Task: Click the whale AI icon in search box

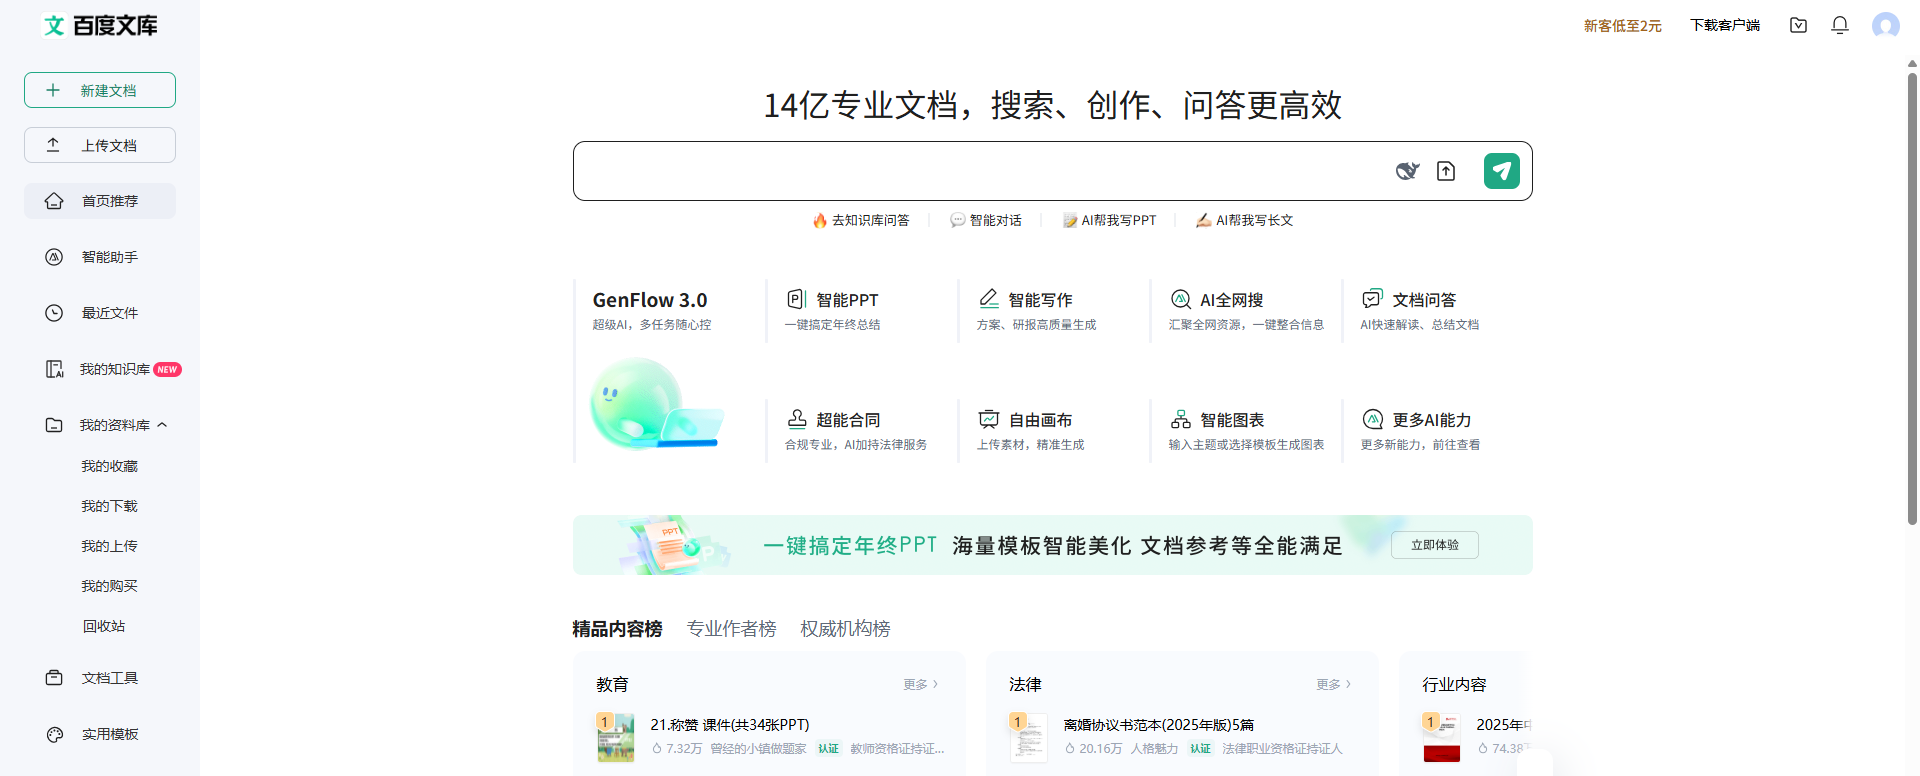Action: pos(1407,171)
